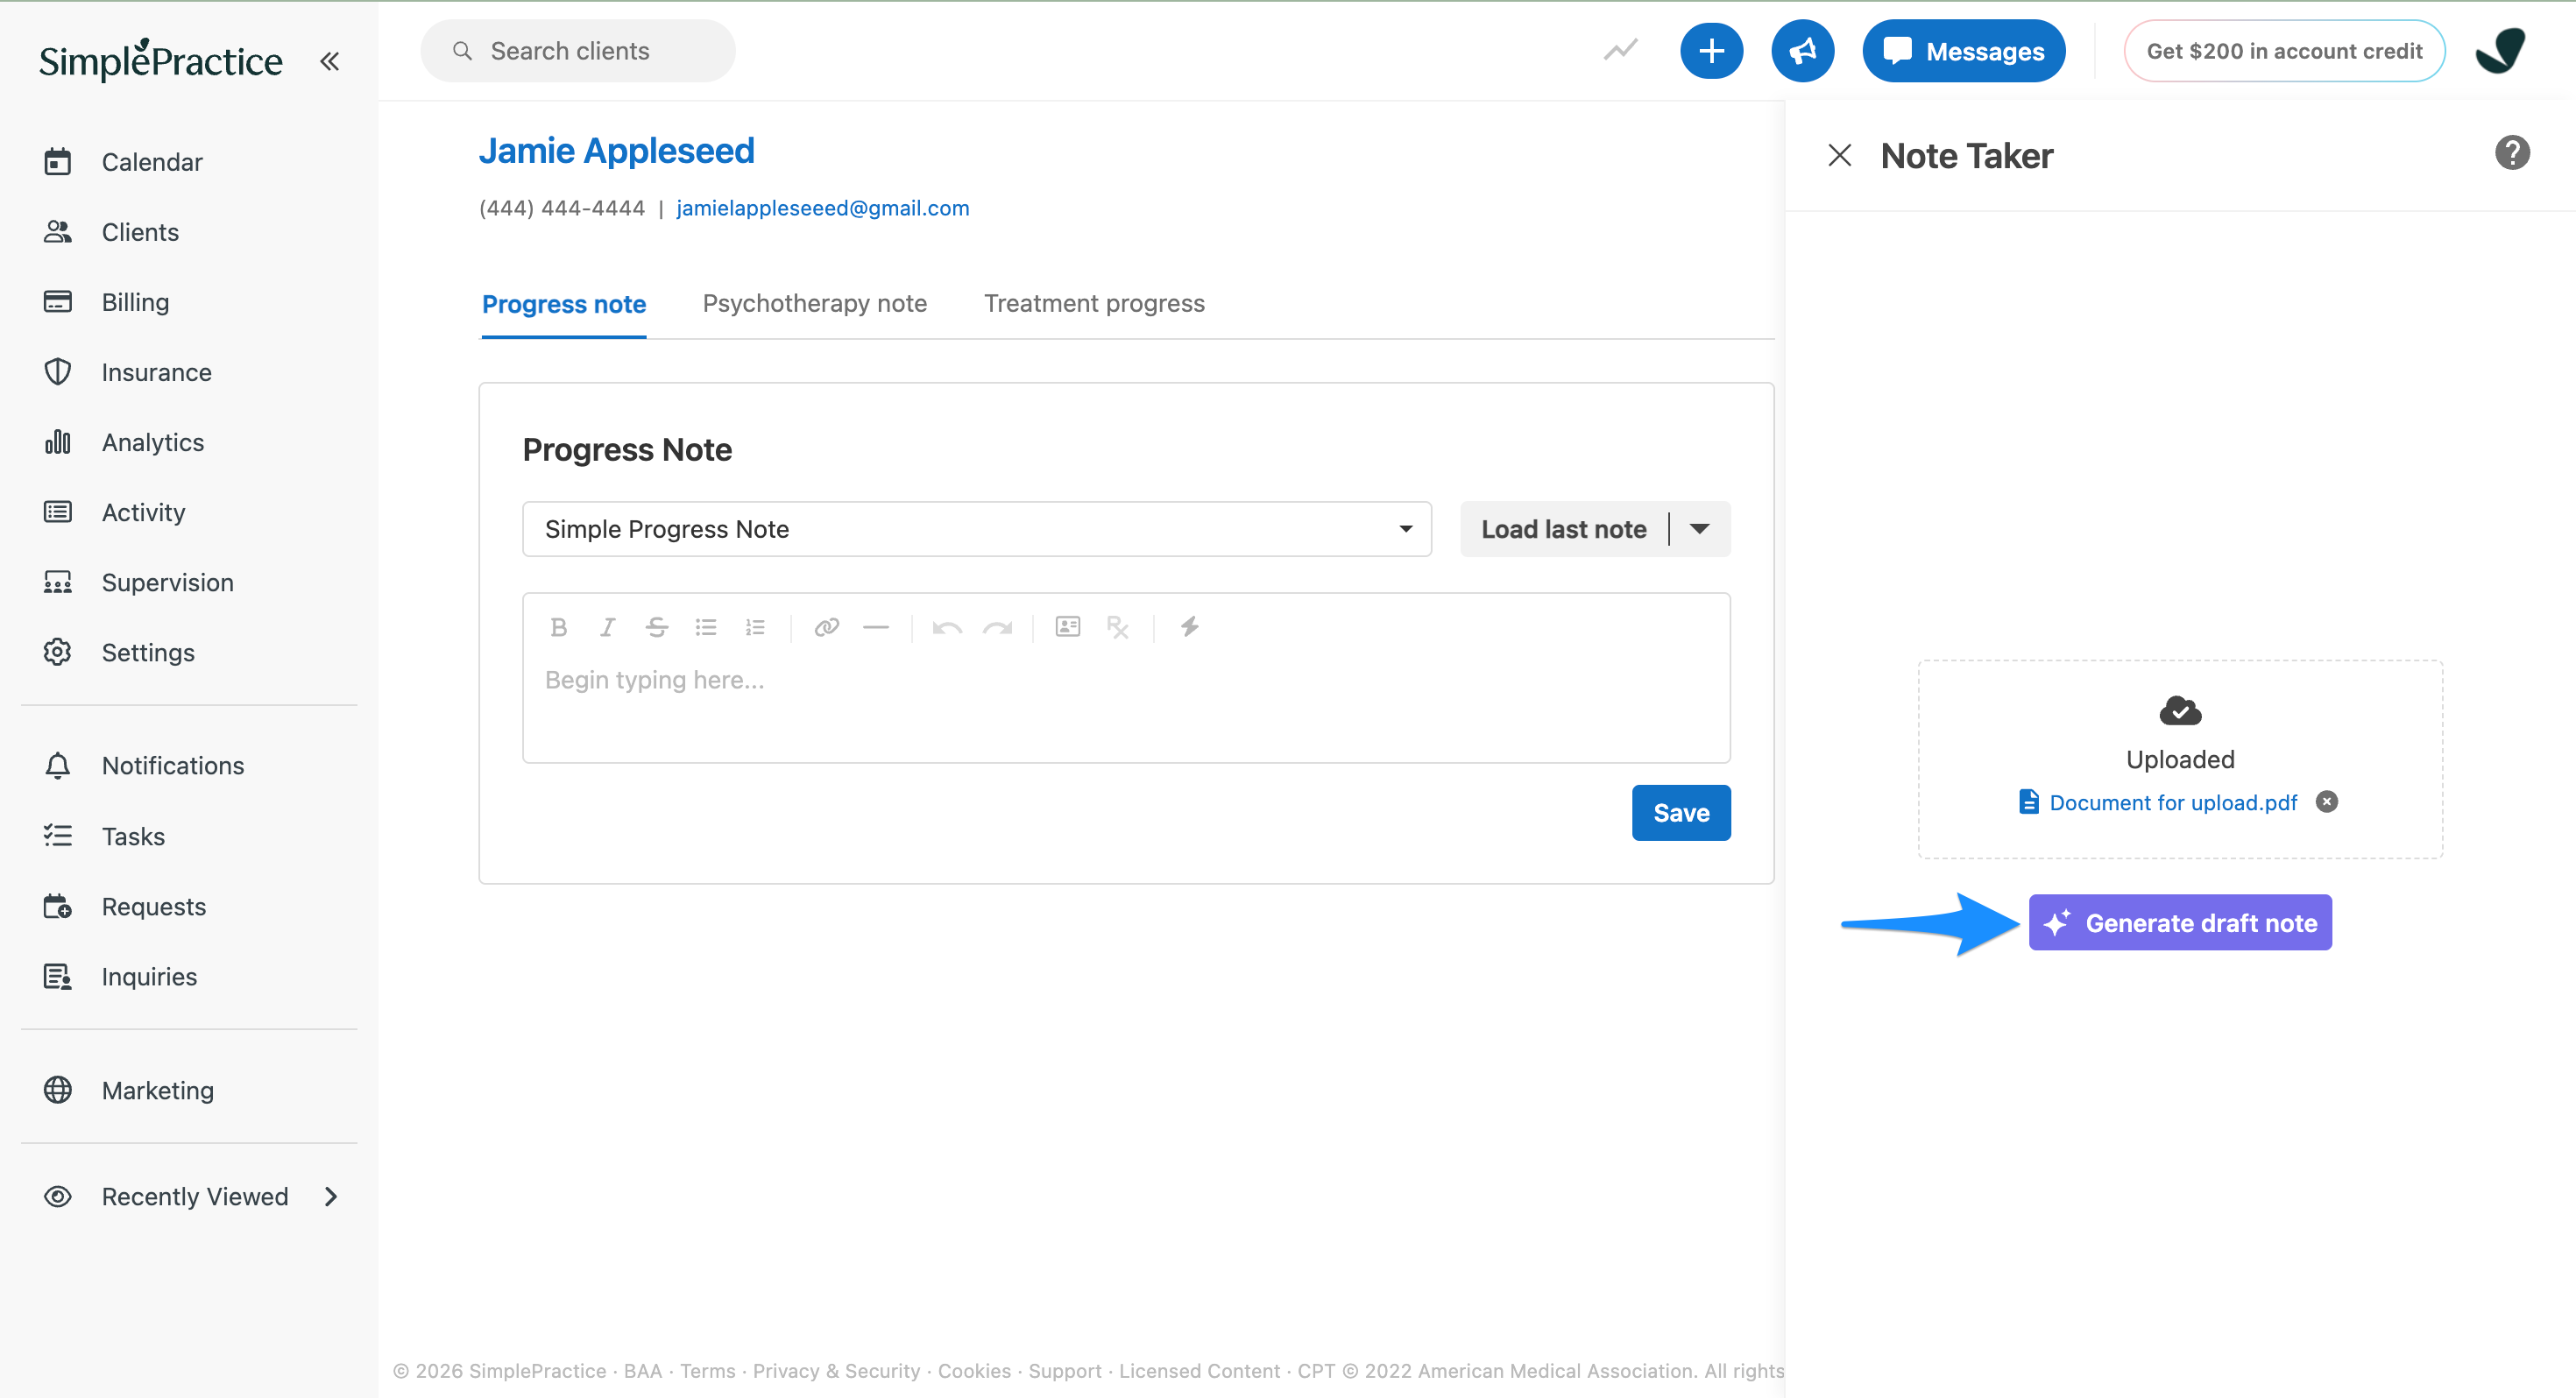Click the blue plus create button
The image size is (2576, 1398).
tap(1711, 51)
